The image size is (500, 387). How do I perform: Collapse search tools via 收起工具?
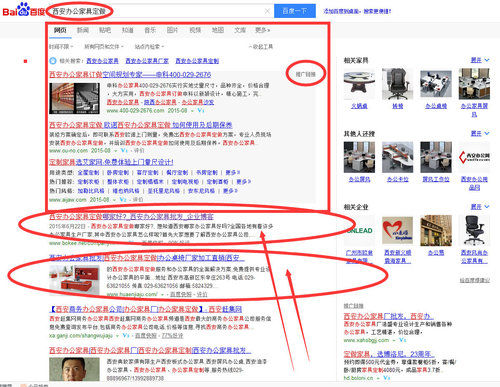tap(261, 46)
